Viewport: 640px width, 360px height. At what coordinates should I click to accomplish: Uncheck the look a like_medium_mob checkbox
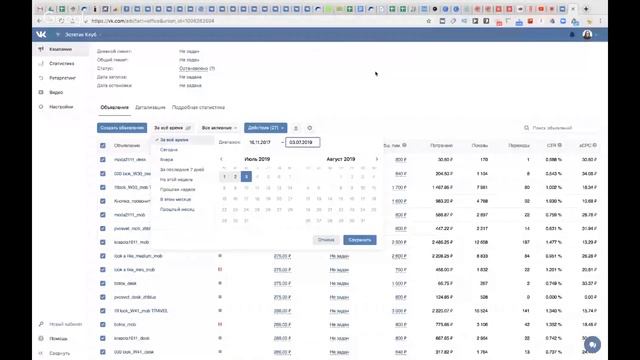(x=103, y=256)
